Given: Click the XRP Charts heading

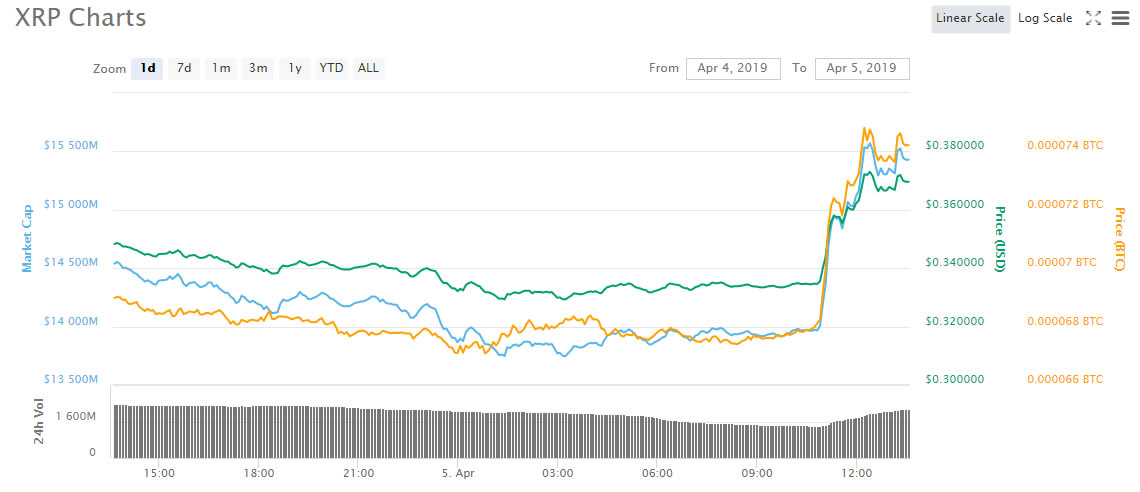Looking at the screenshot, I should (80, 17).
